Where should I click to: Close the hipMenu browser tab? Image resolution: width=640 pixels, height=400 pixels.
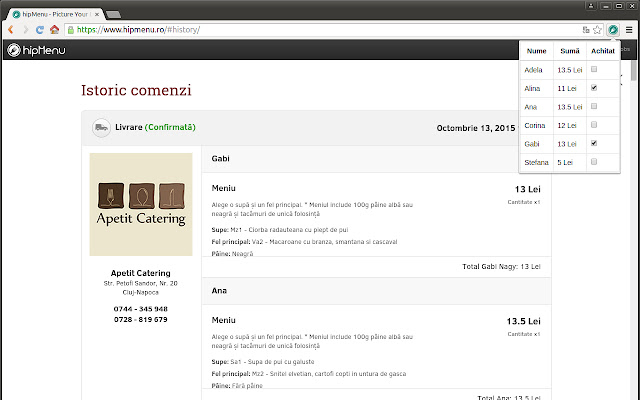[x=97, y=14]
